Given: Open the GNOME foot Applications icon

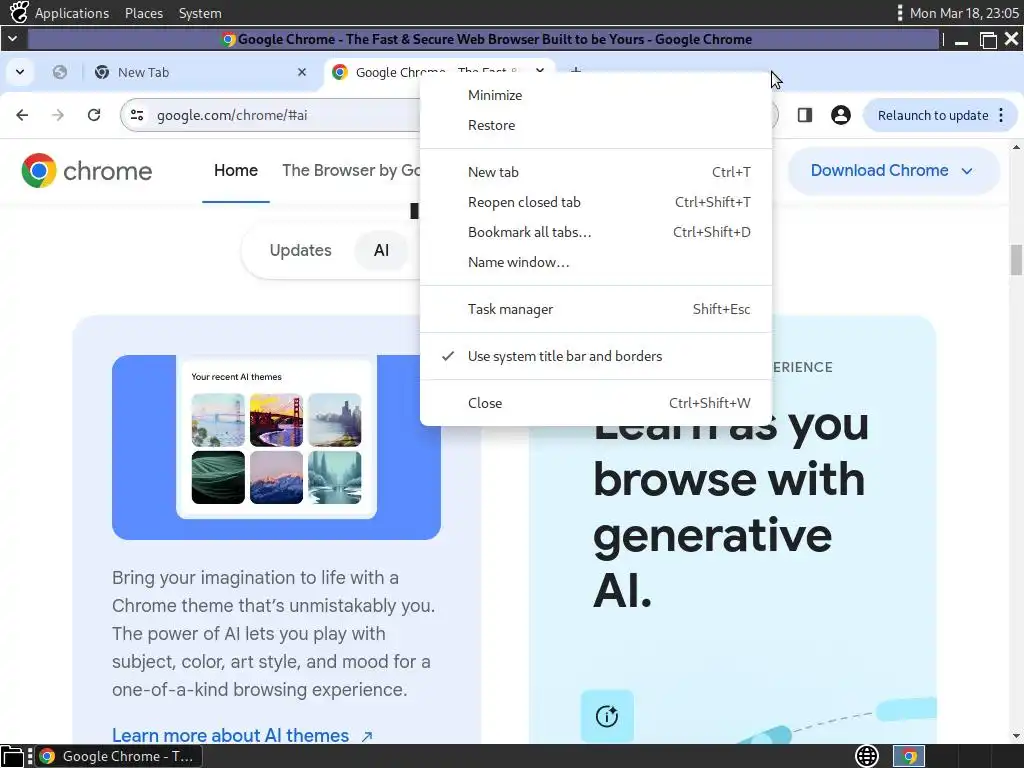Looking at the screenshot, I should [19, 12].
